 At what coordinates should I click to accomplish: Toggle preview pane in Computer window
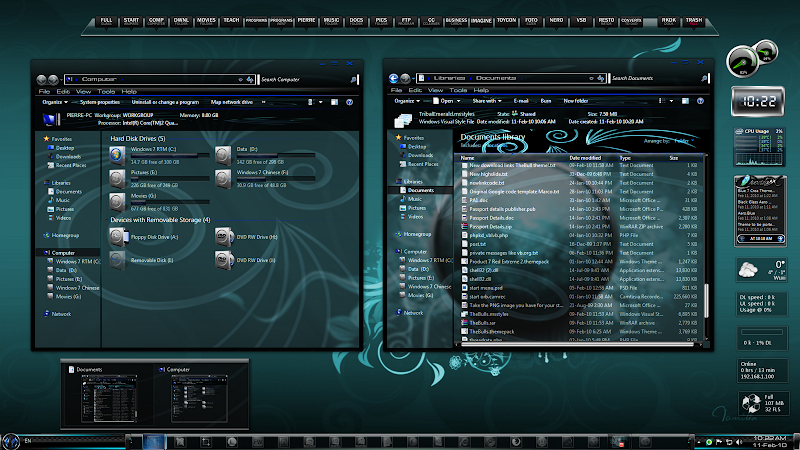334,102
